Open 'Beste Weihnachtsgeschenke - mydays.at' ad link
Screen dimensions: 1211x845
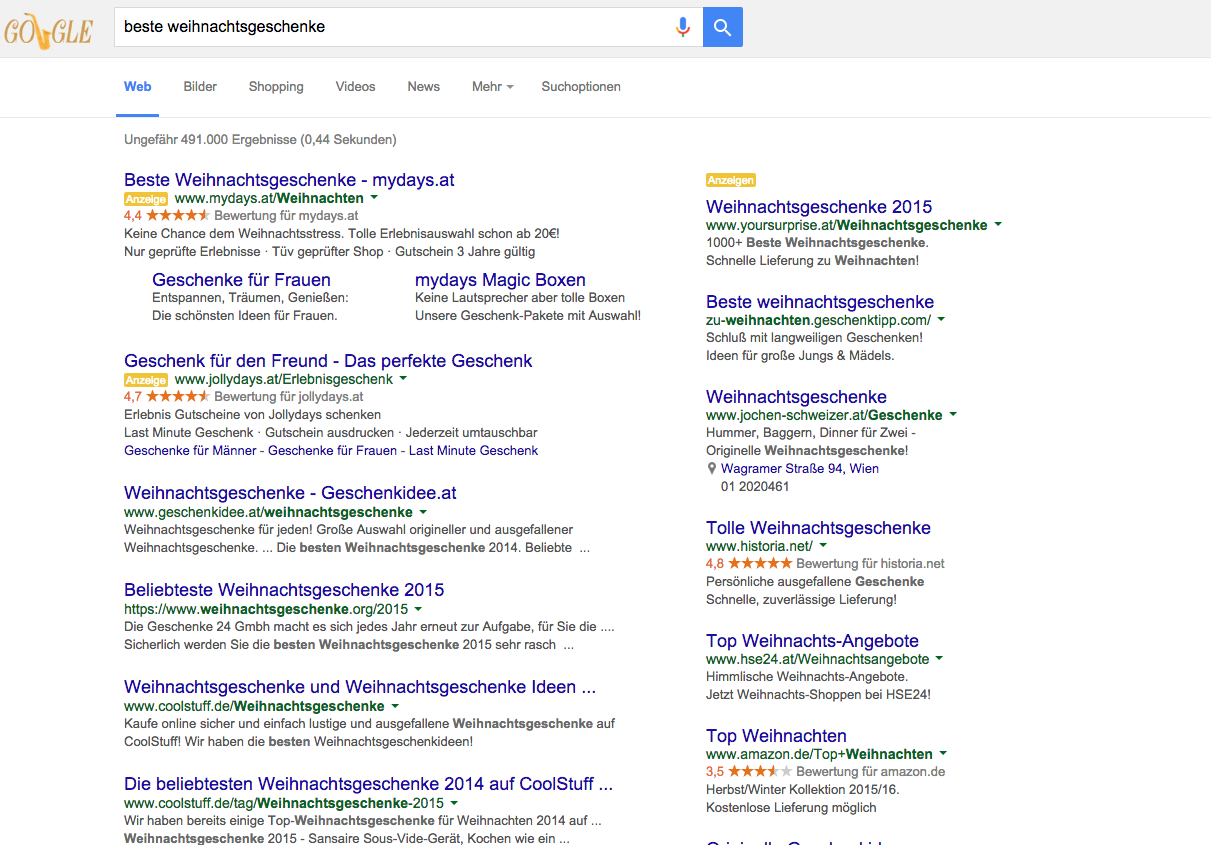click(x=289, y=180)
